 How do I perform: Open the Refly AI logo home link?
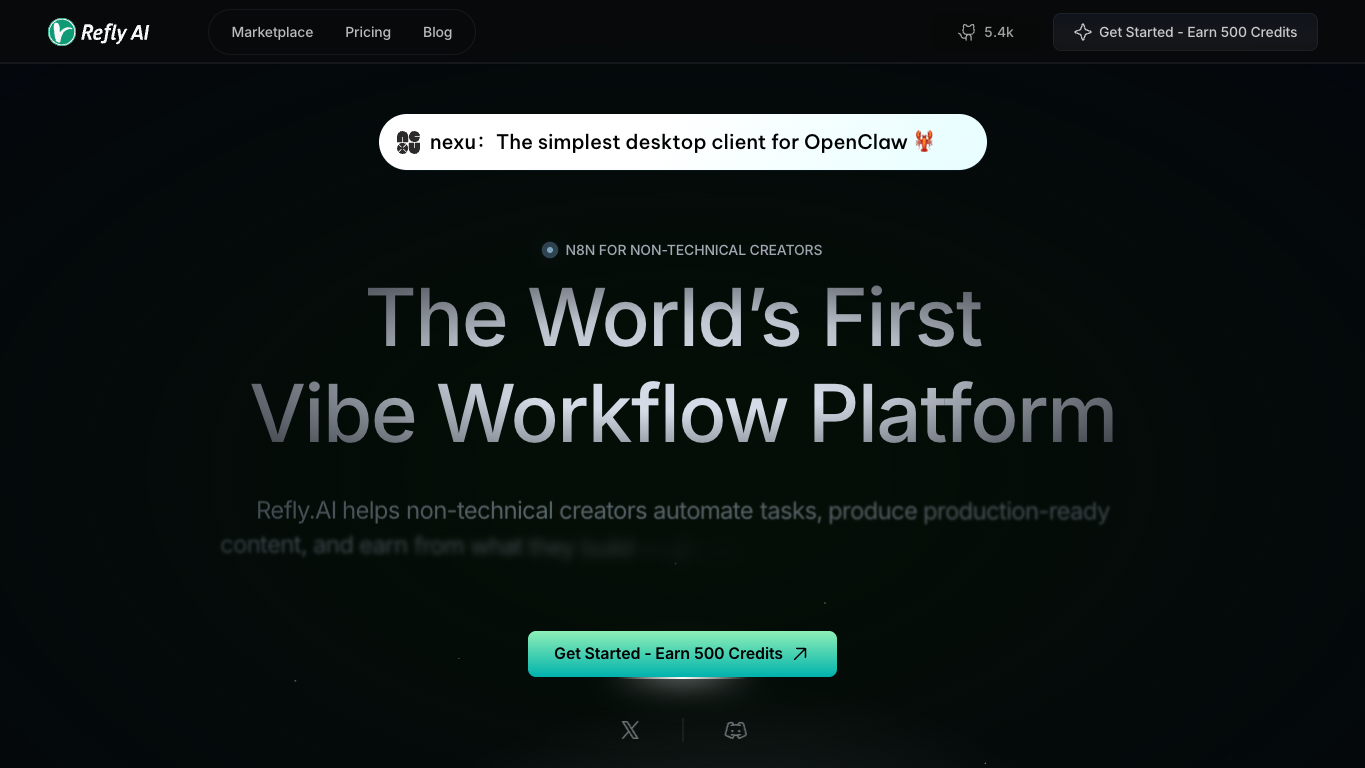click(99, 32)
